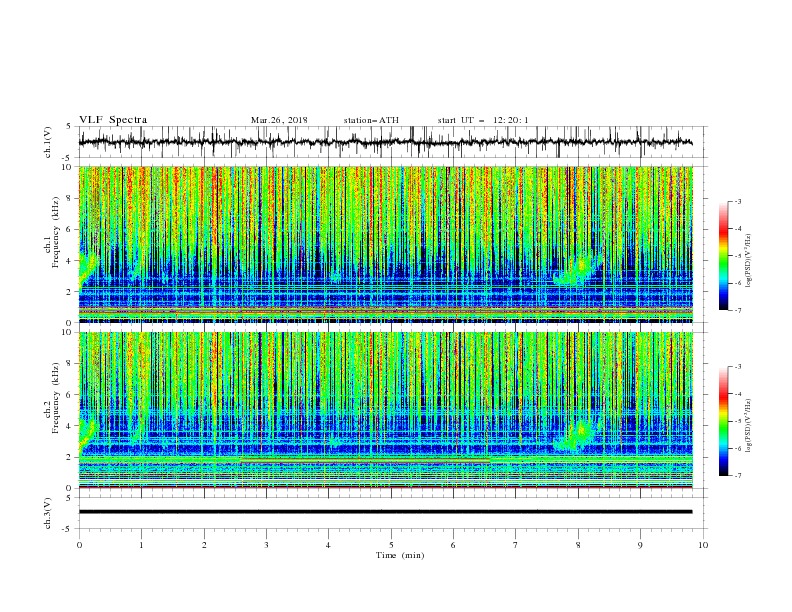Viewport: 792px width, 612px height.
Task: Click the ch.2 spectrogram emission burst near 8 min
Action: click(576, 436)
